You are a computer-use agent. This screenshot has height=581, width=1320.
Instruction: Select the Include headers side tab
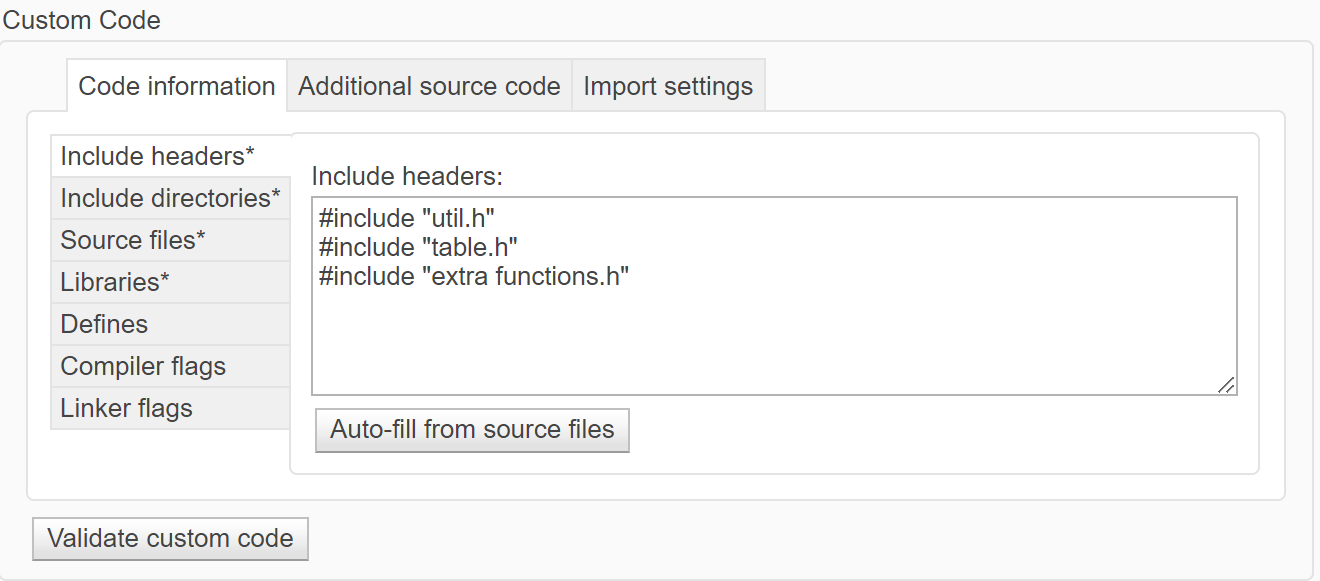coord(157,156)
